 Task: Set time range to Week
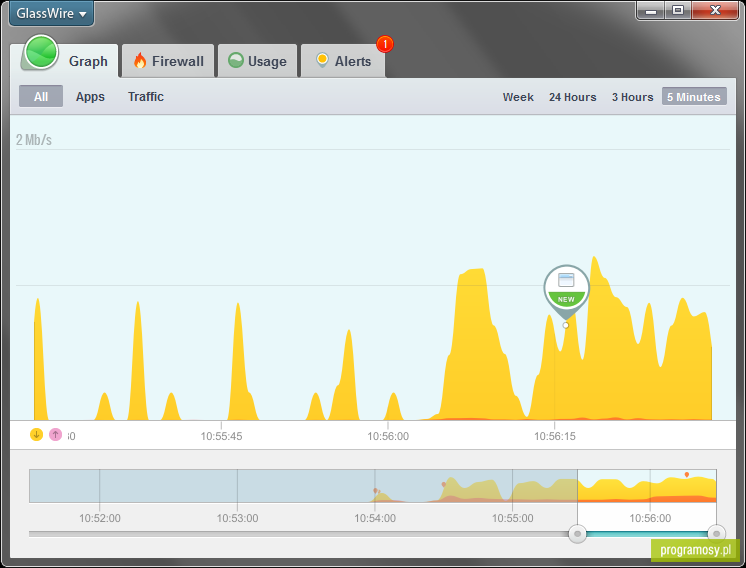[x=518, y=97]
